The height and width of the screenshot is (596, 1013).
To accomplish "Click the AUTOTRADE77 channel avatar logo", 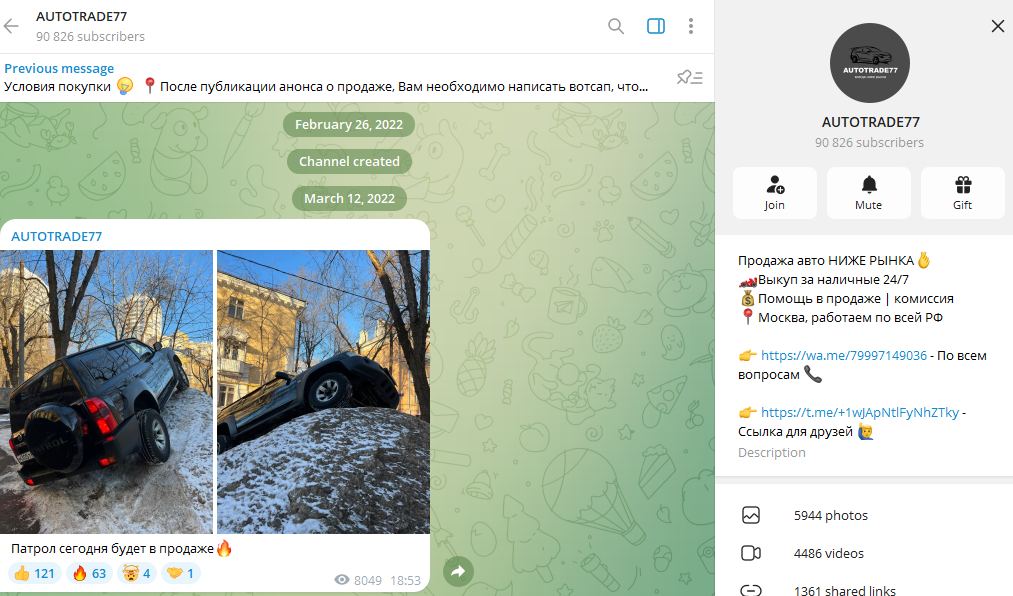I will point(869,63).
